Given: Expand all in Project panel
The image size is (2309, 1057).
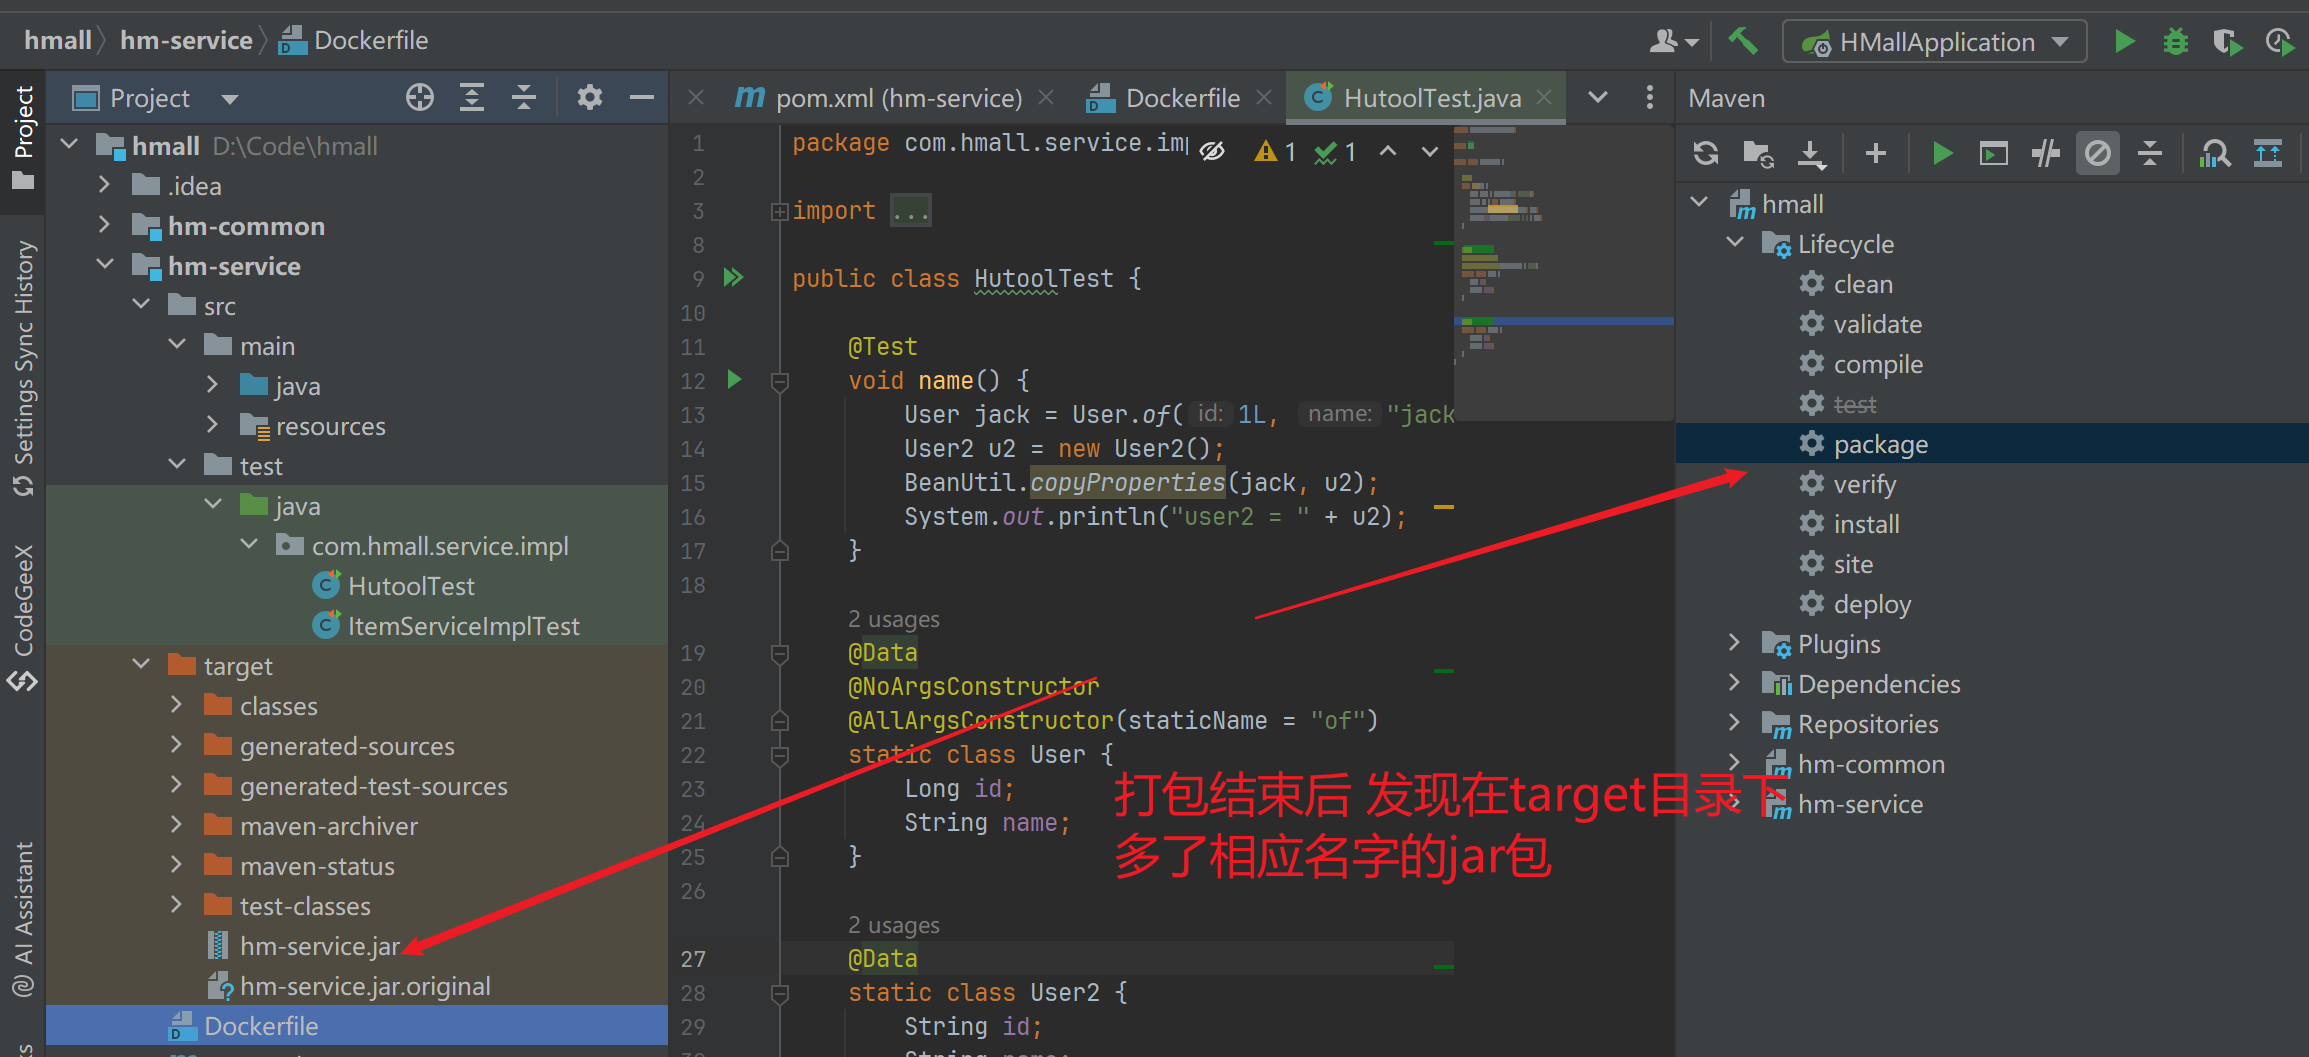Looking at the screenshot, I should click(472, 97).
